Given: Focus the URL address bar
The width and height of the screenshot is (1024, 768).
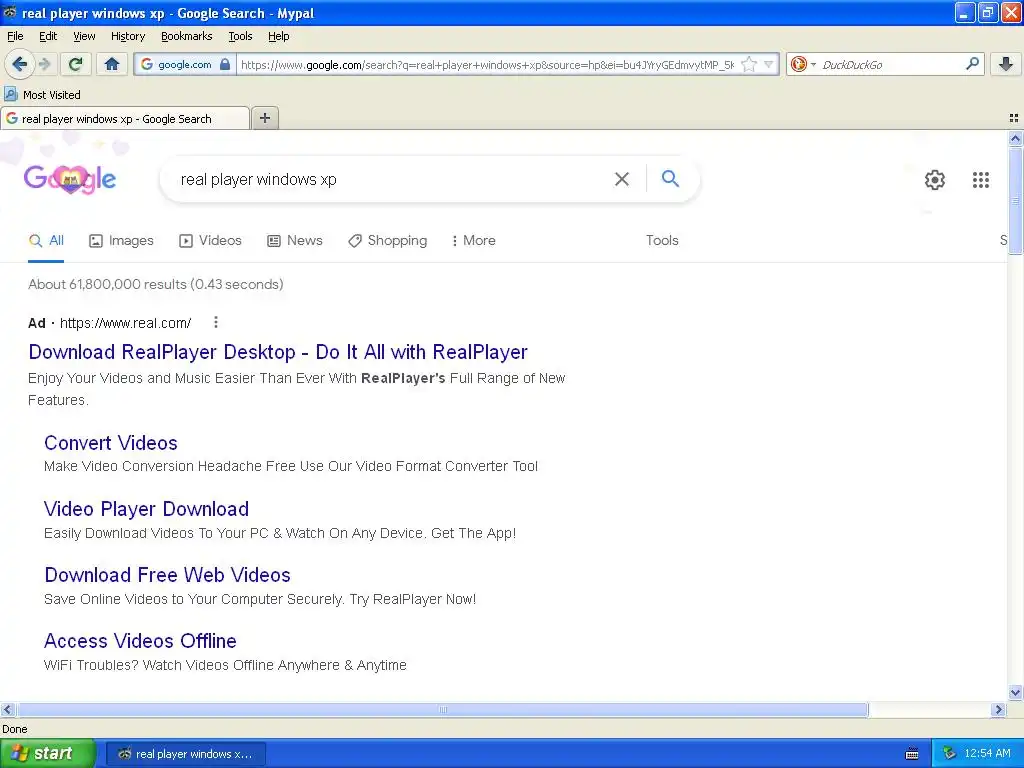Looking at the screenshot, I should pyautogui.click(x=487, y=64).
